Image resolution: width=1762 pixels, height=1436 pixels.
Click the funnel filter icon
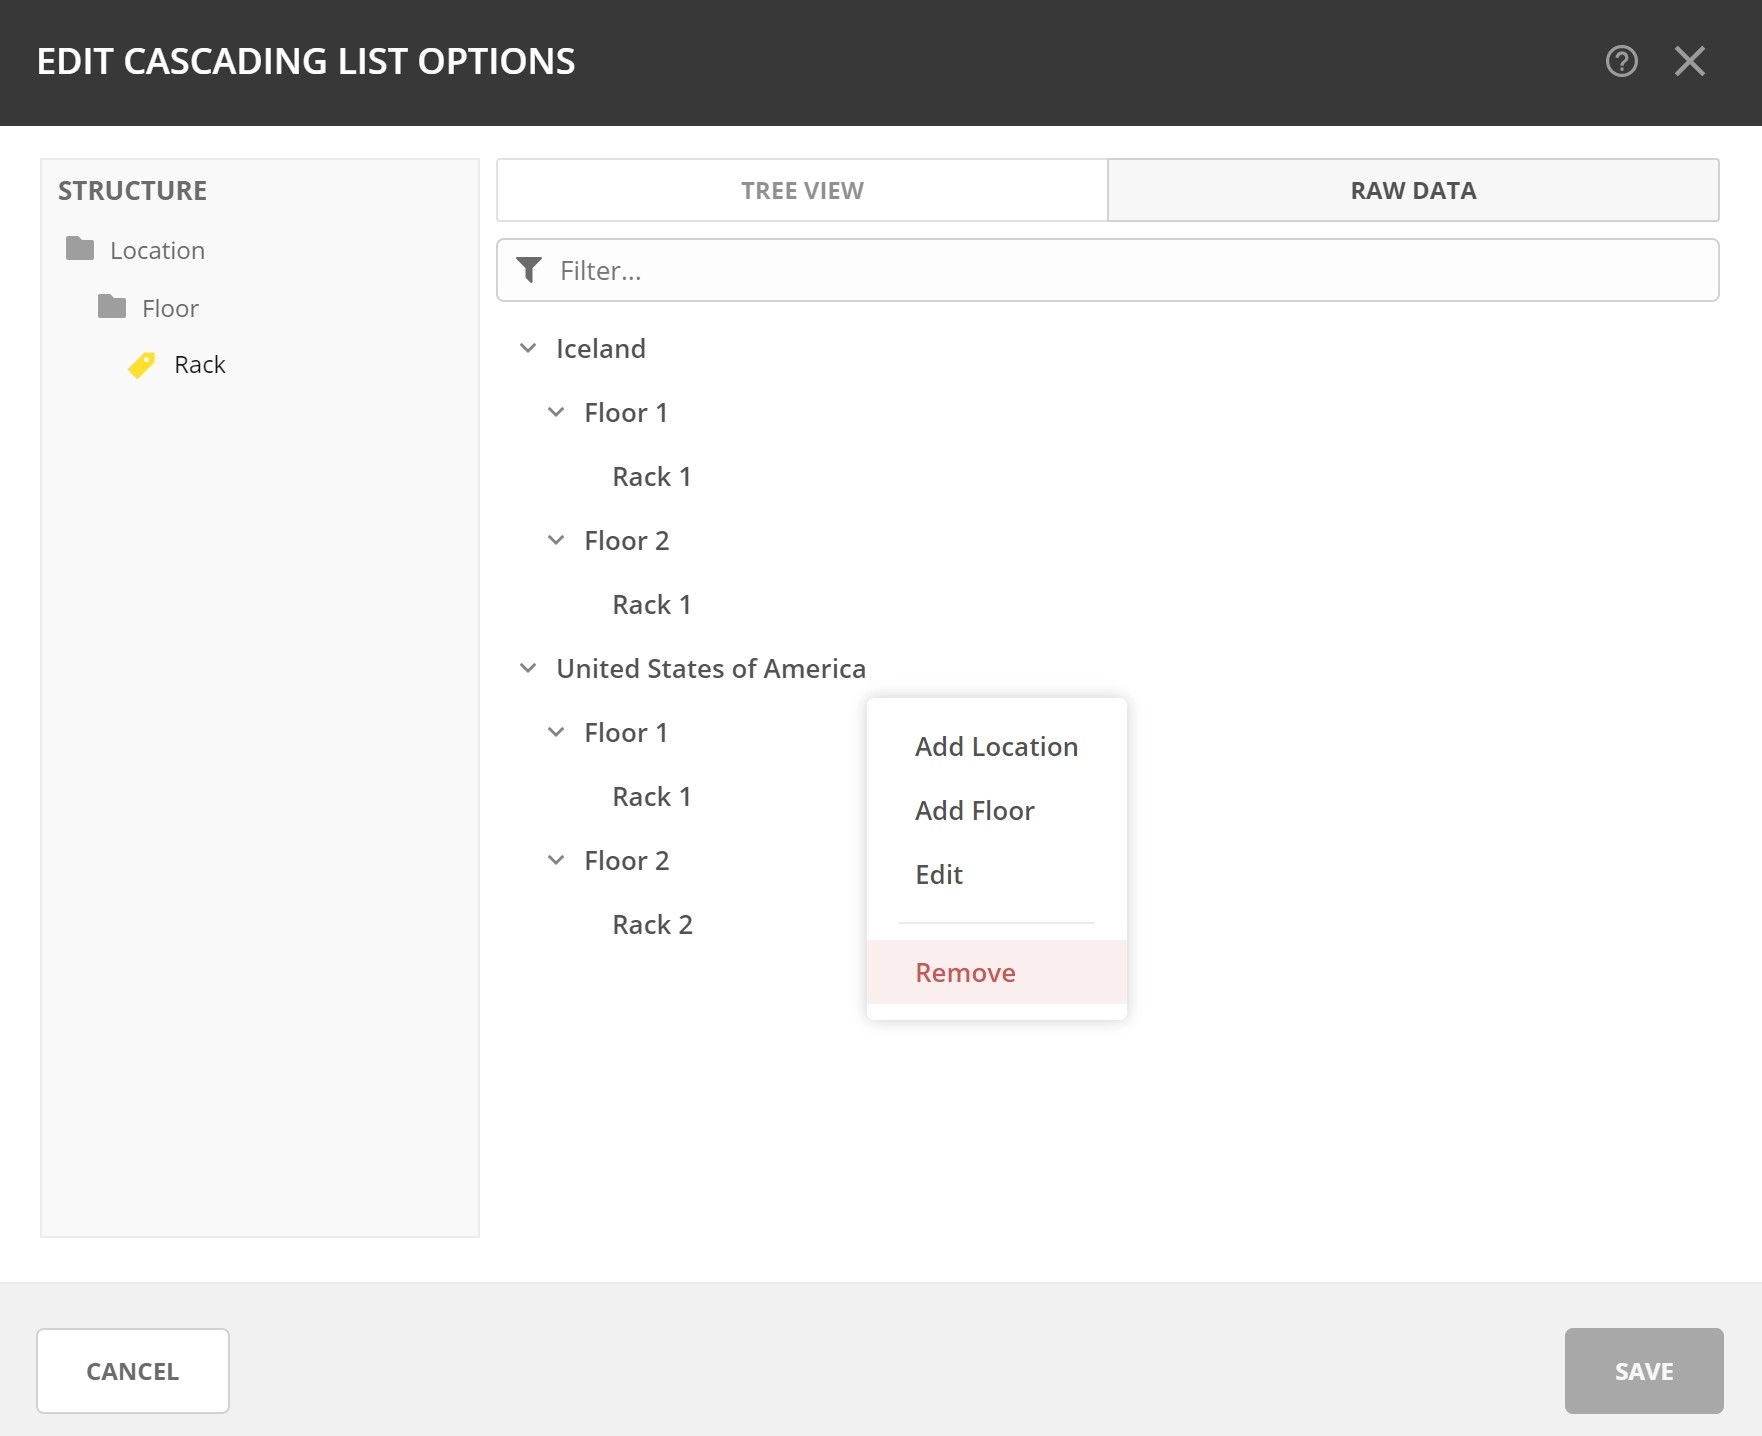click(x=529, y=270)
